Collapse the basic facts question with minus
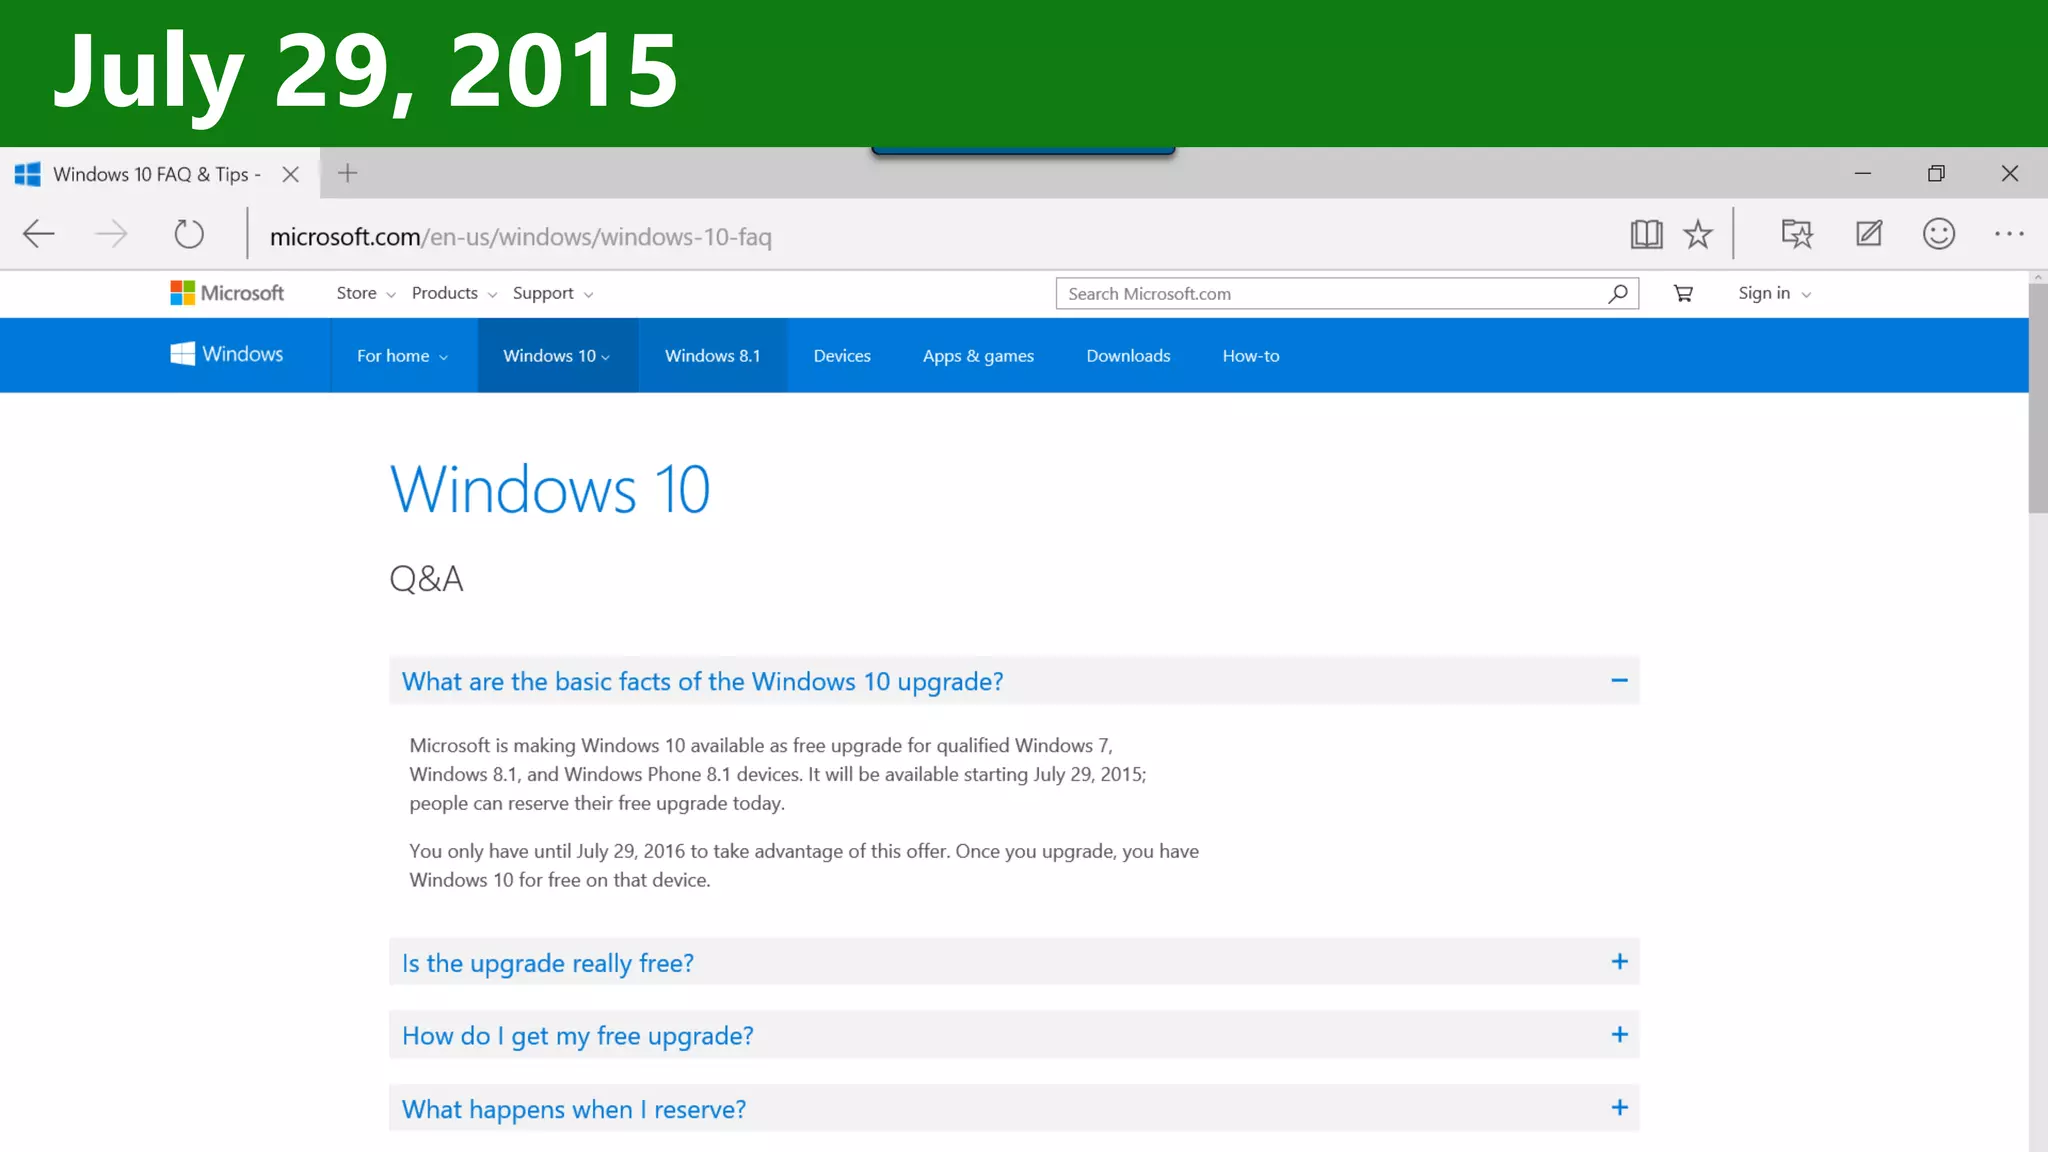This screenshot has height=1152, width=2048. (x=1619, y=680)
